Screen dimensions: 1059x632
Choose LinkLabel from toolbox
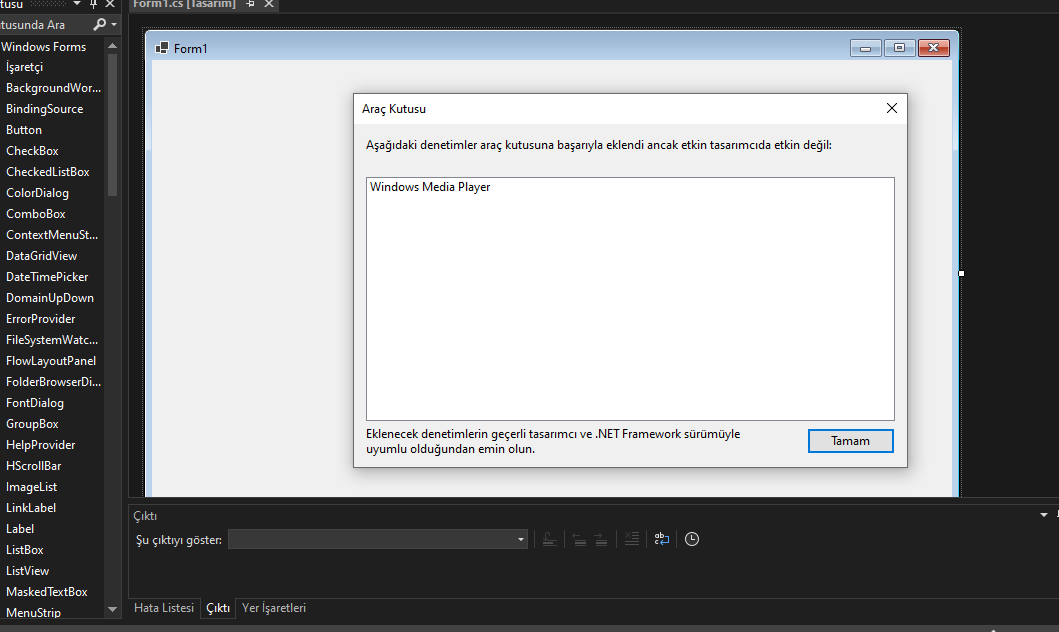tap(30, 507)
